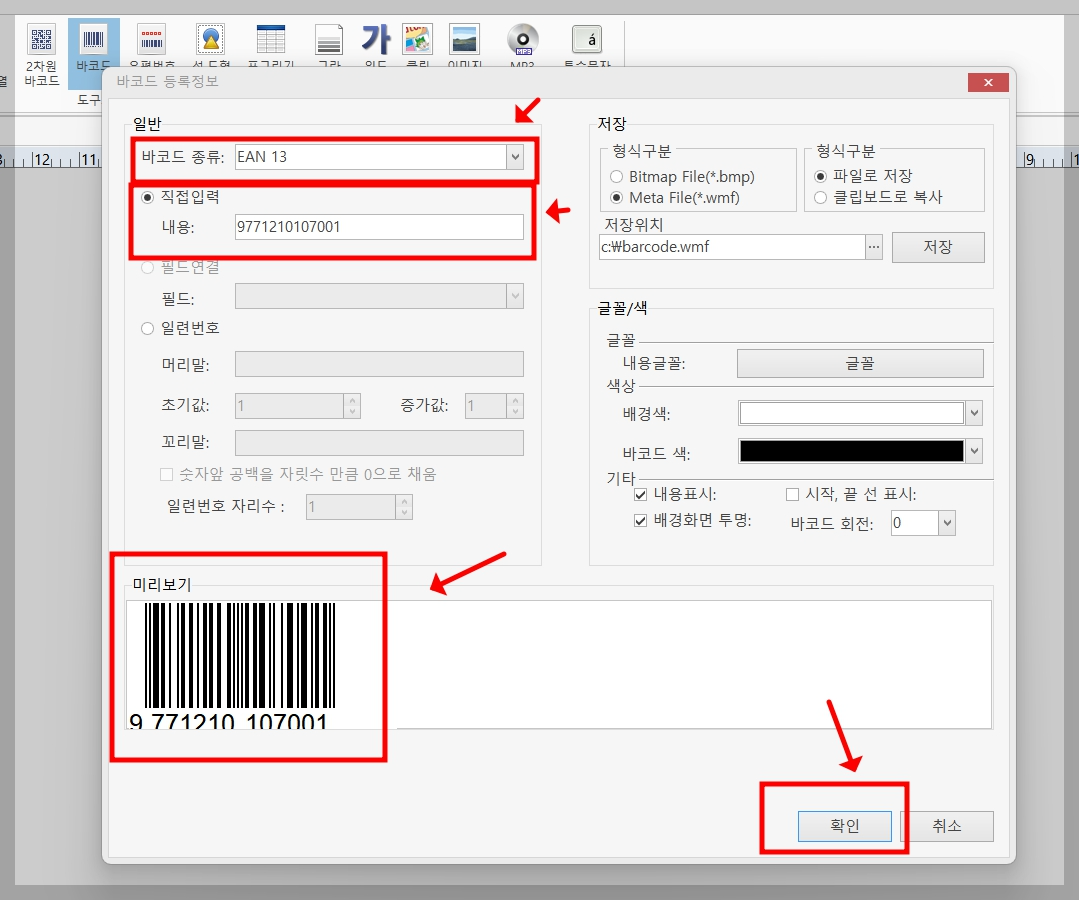Select the 직접입력 radio button

tap(147, 197)
